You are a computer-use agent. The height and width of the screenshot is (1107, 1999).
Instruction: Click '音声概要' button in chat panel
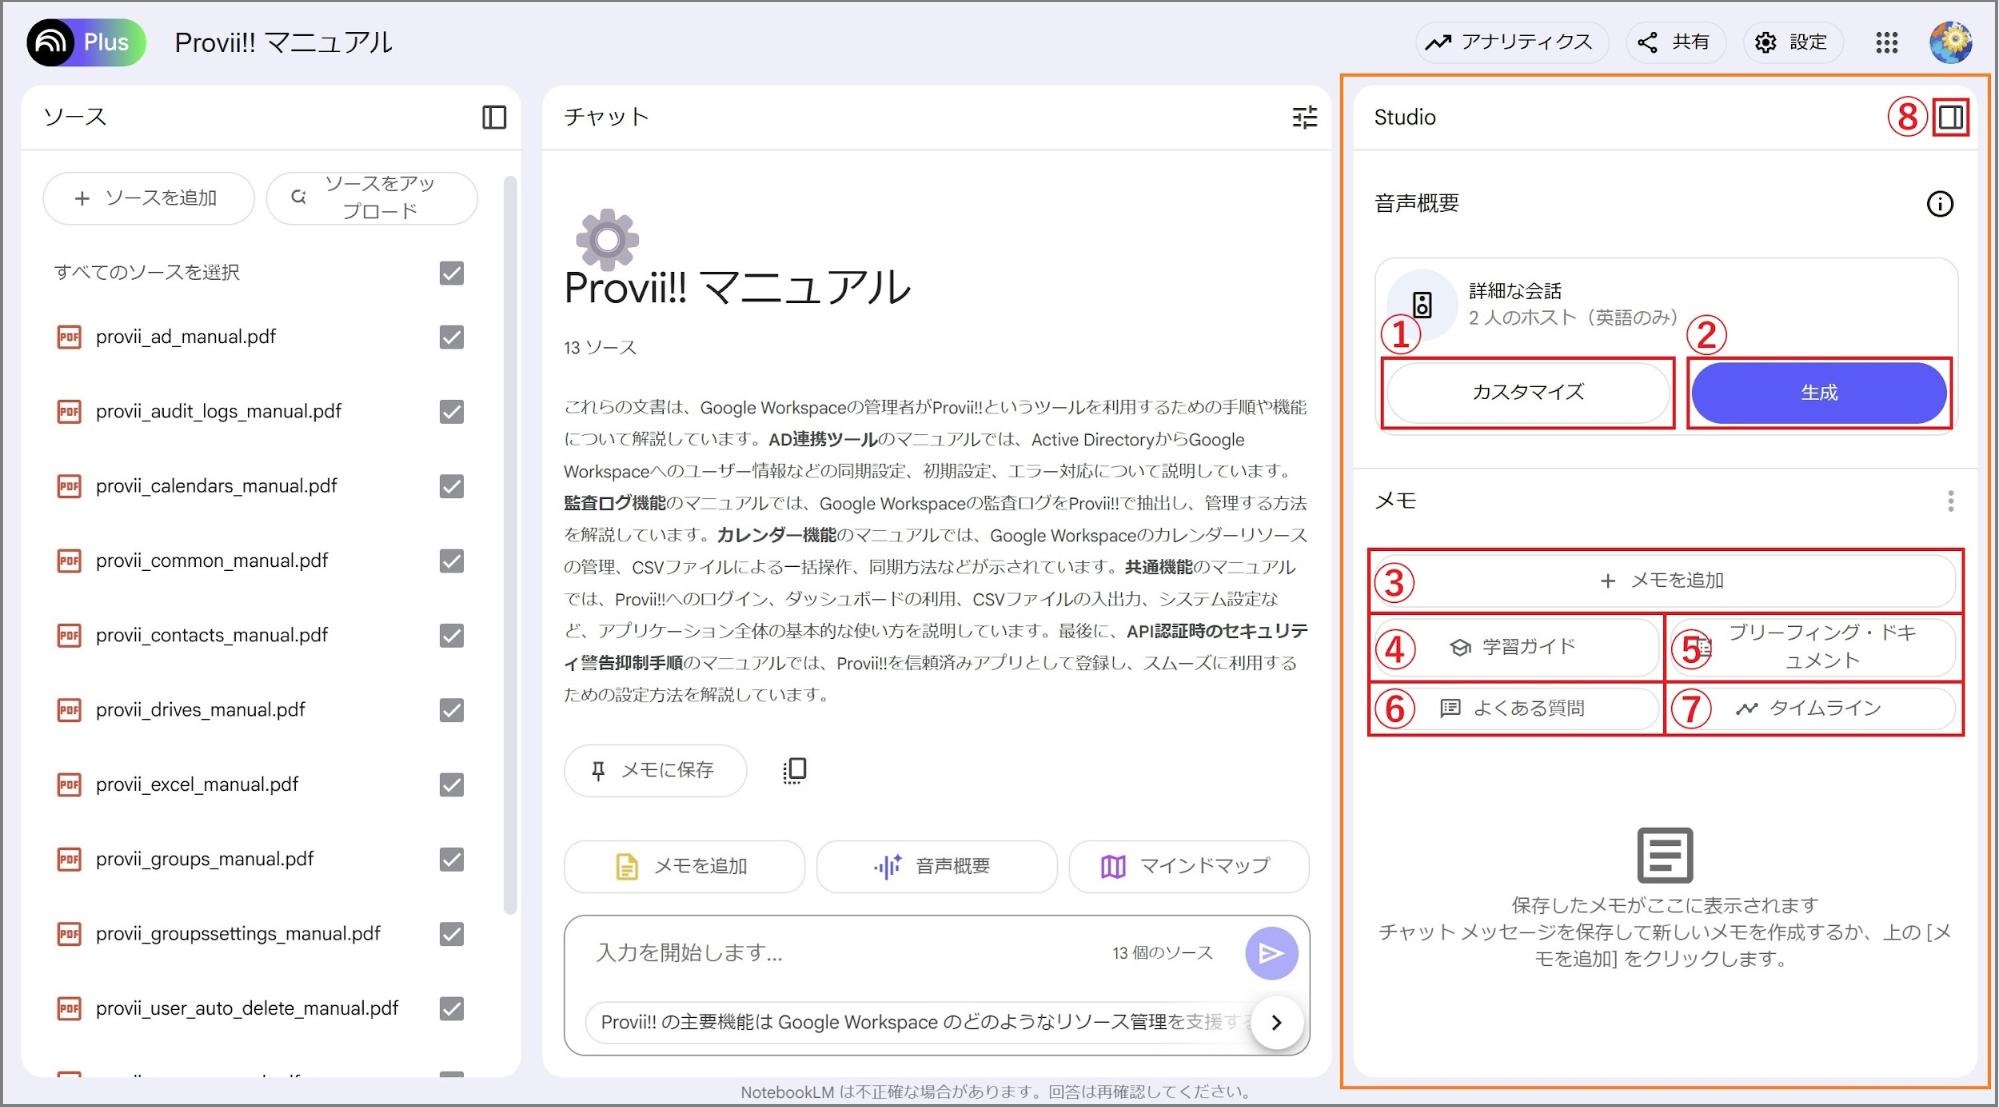[936, 866]
